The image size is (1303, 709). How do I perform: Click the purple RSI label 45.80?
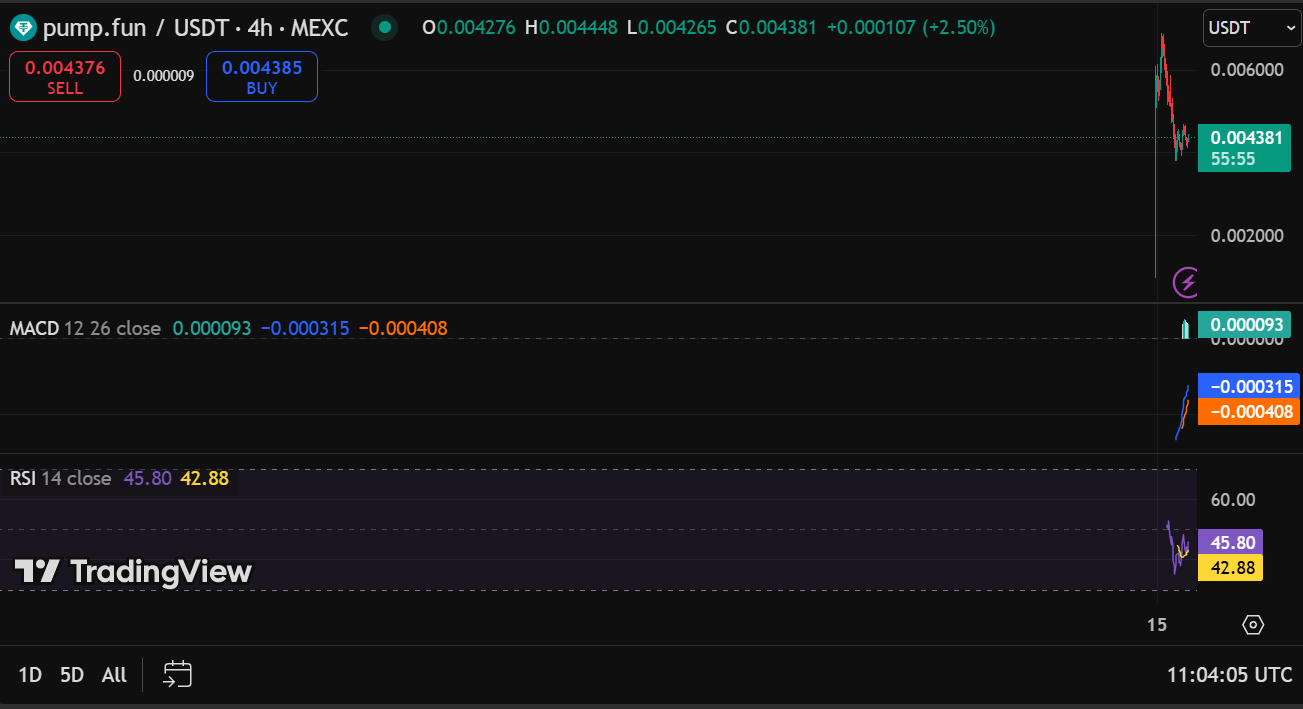[1231, 543]
